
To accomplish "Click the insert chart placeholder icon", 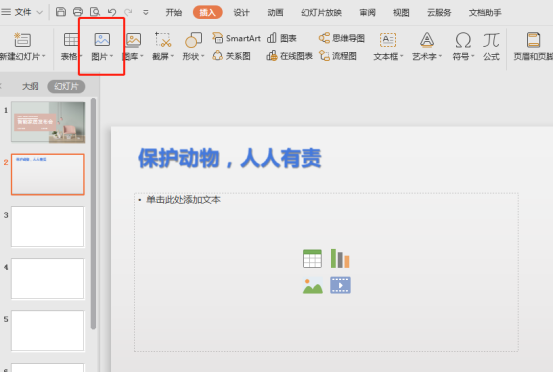I will pyautogui.click(x=340, y=259).
